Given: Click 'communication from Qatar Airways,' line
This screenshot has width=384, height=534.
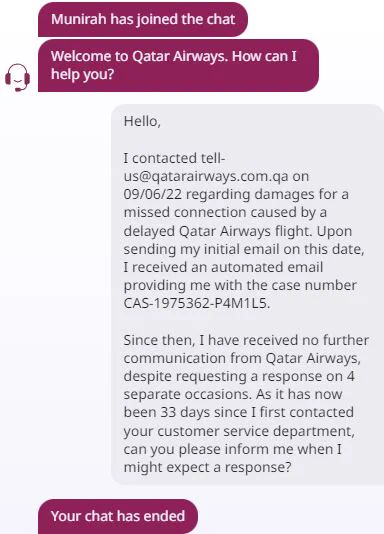Looking at the screenshot, I should click(242, 358).
